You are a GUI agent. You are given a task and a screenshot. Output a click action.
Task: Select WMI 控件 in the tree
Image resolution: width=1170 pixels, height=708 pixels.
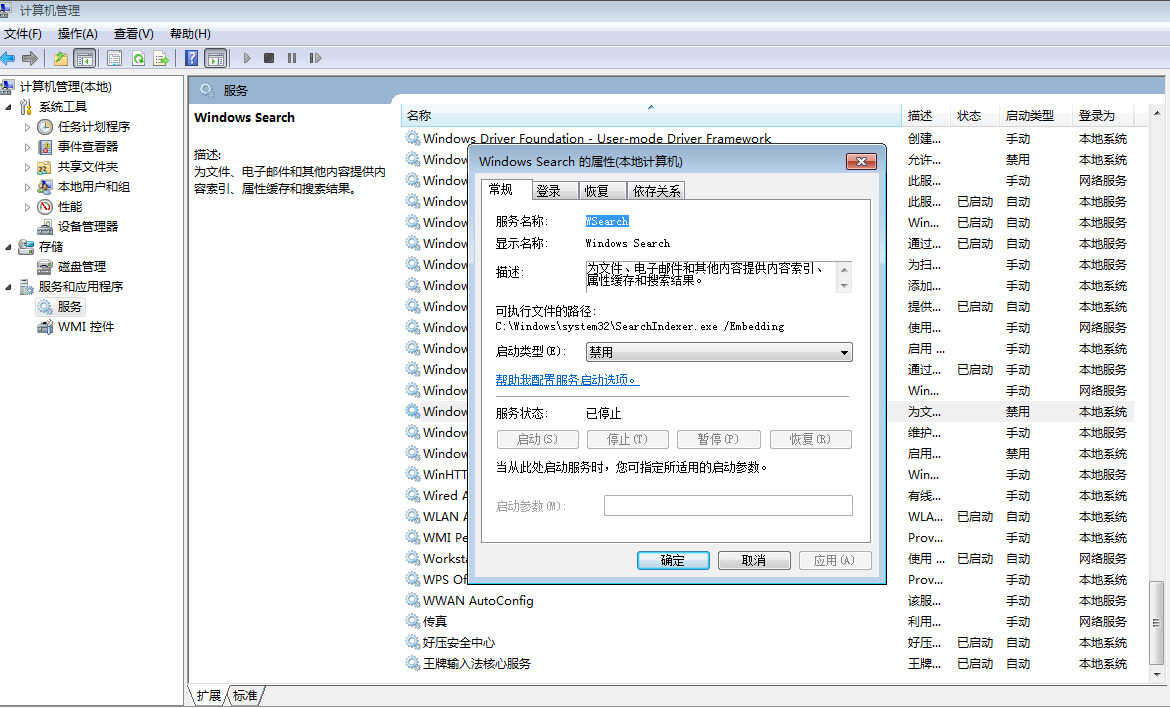tap(86, 327)
